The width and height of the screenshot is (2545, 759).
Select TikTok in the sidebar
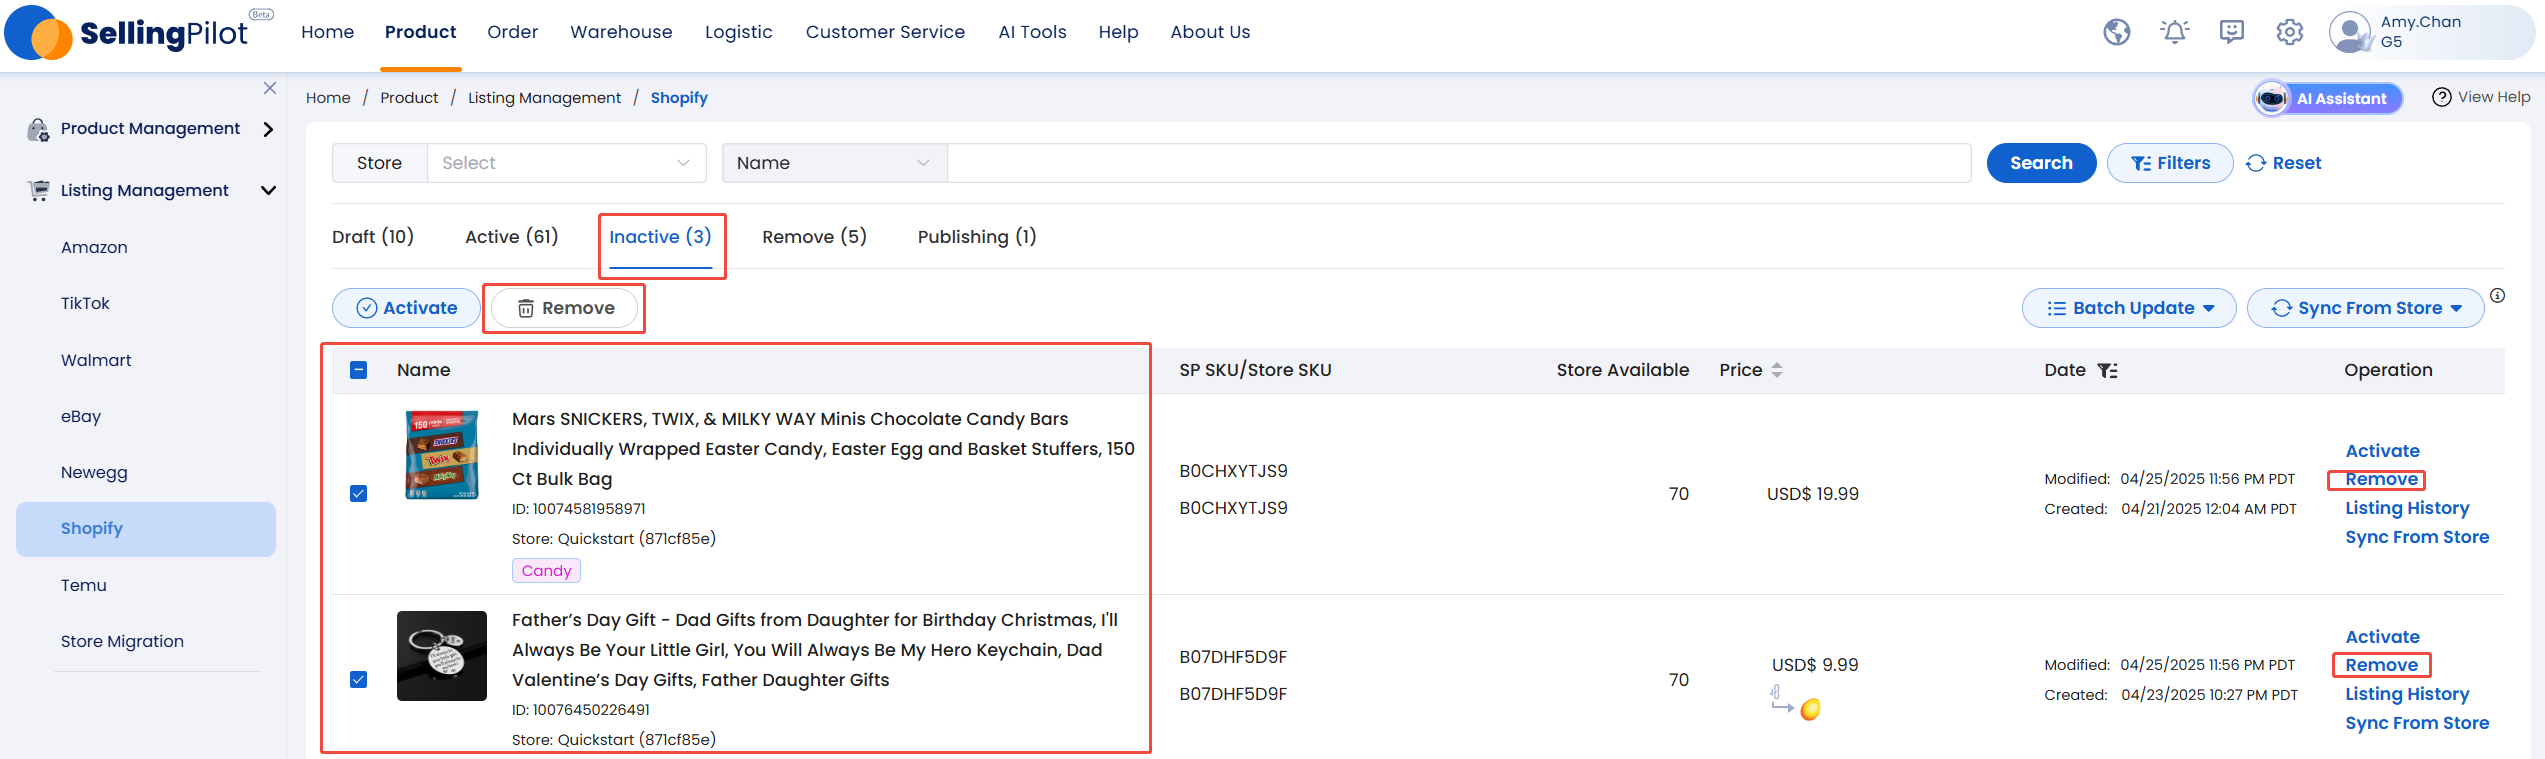pos(85,303)
